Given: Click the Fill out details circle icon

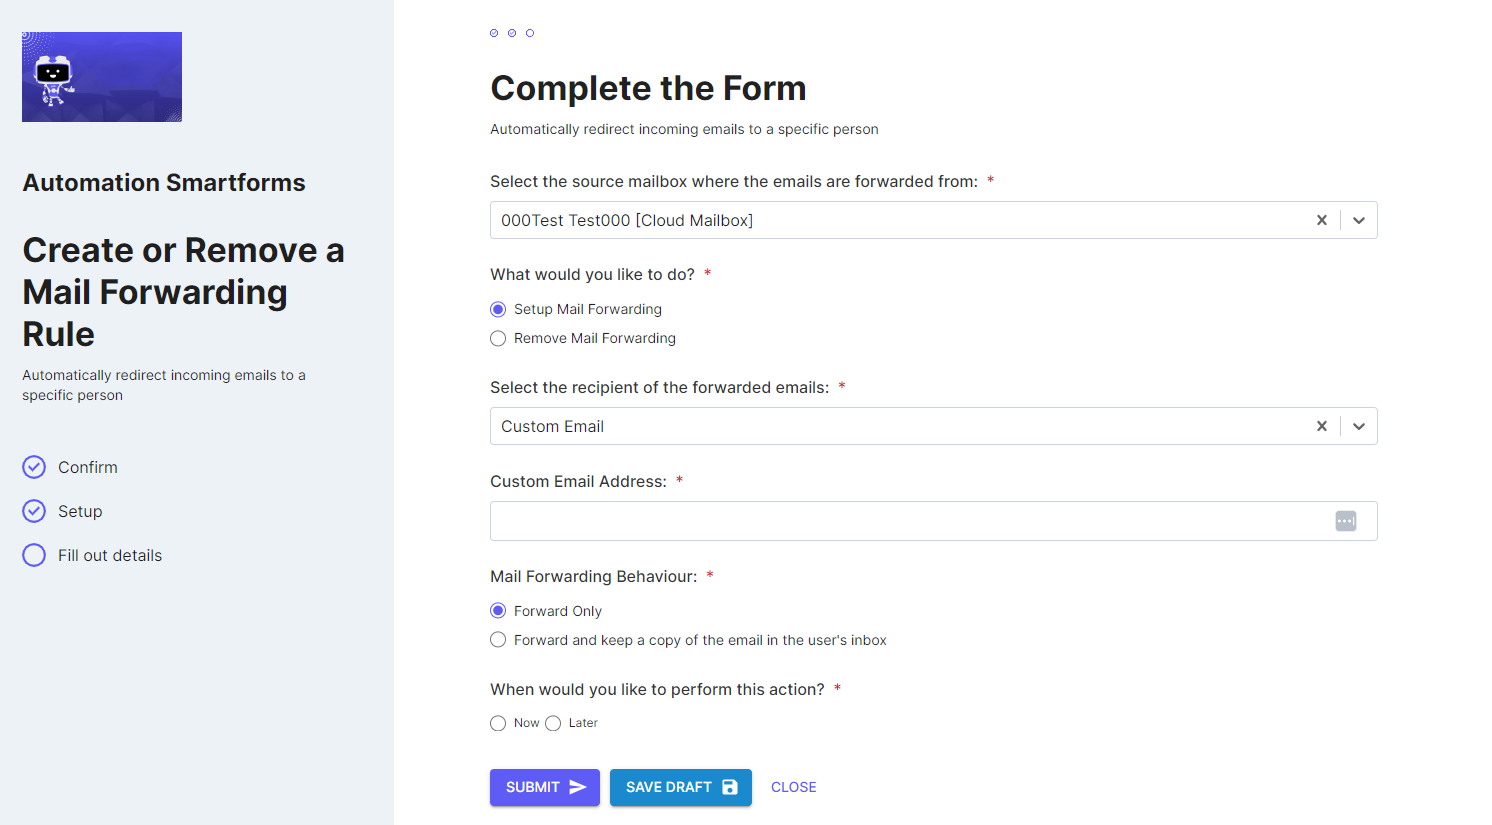Looking at the screenshot, I should coord(34,555).
